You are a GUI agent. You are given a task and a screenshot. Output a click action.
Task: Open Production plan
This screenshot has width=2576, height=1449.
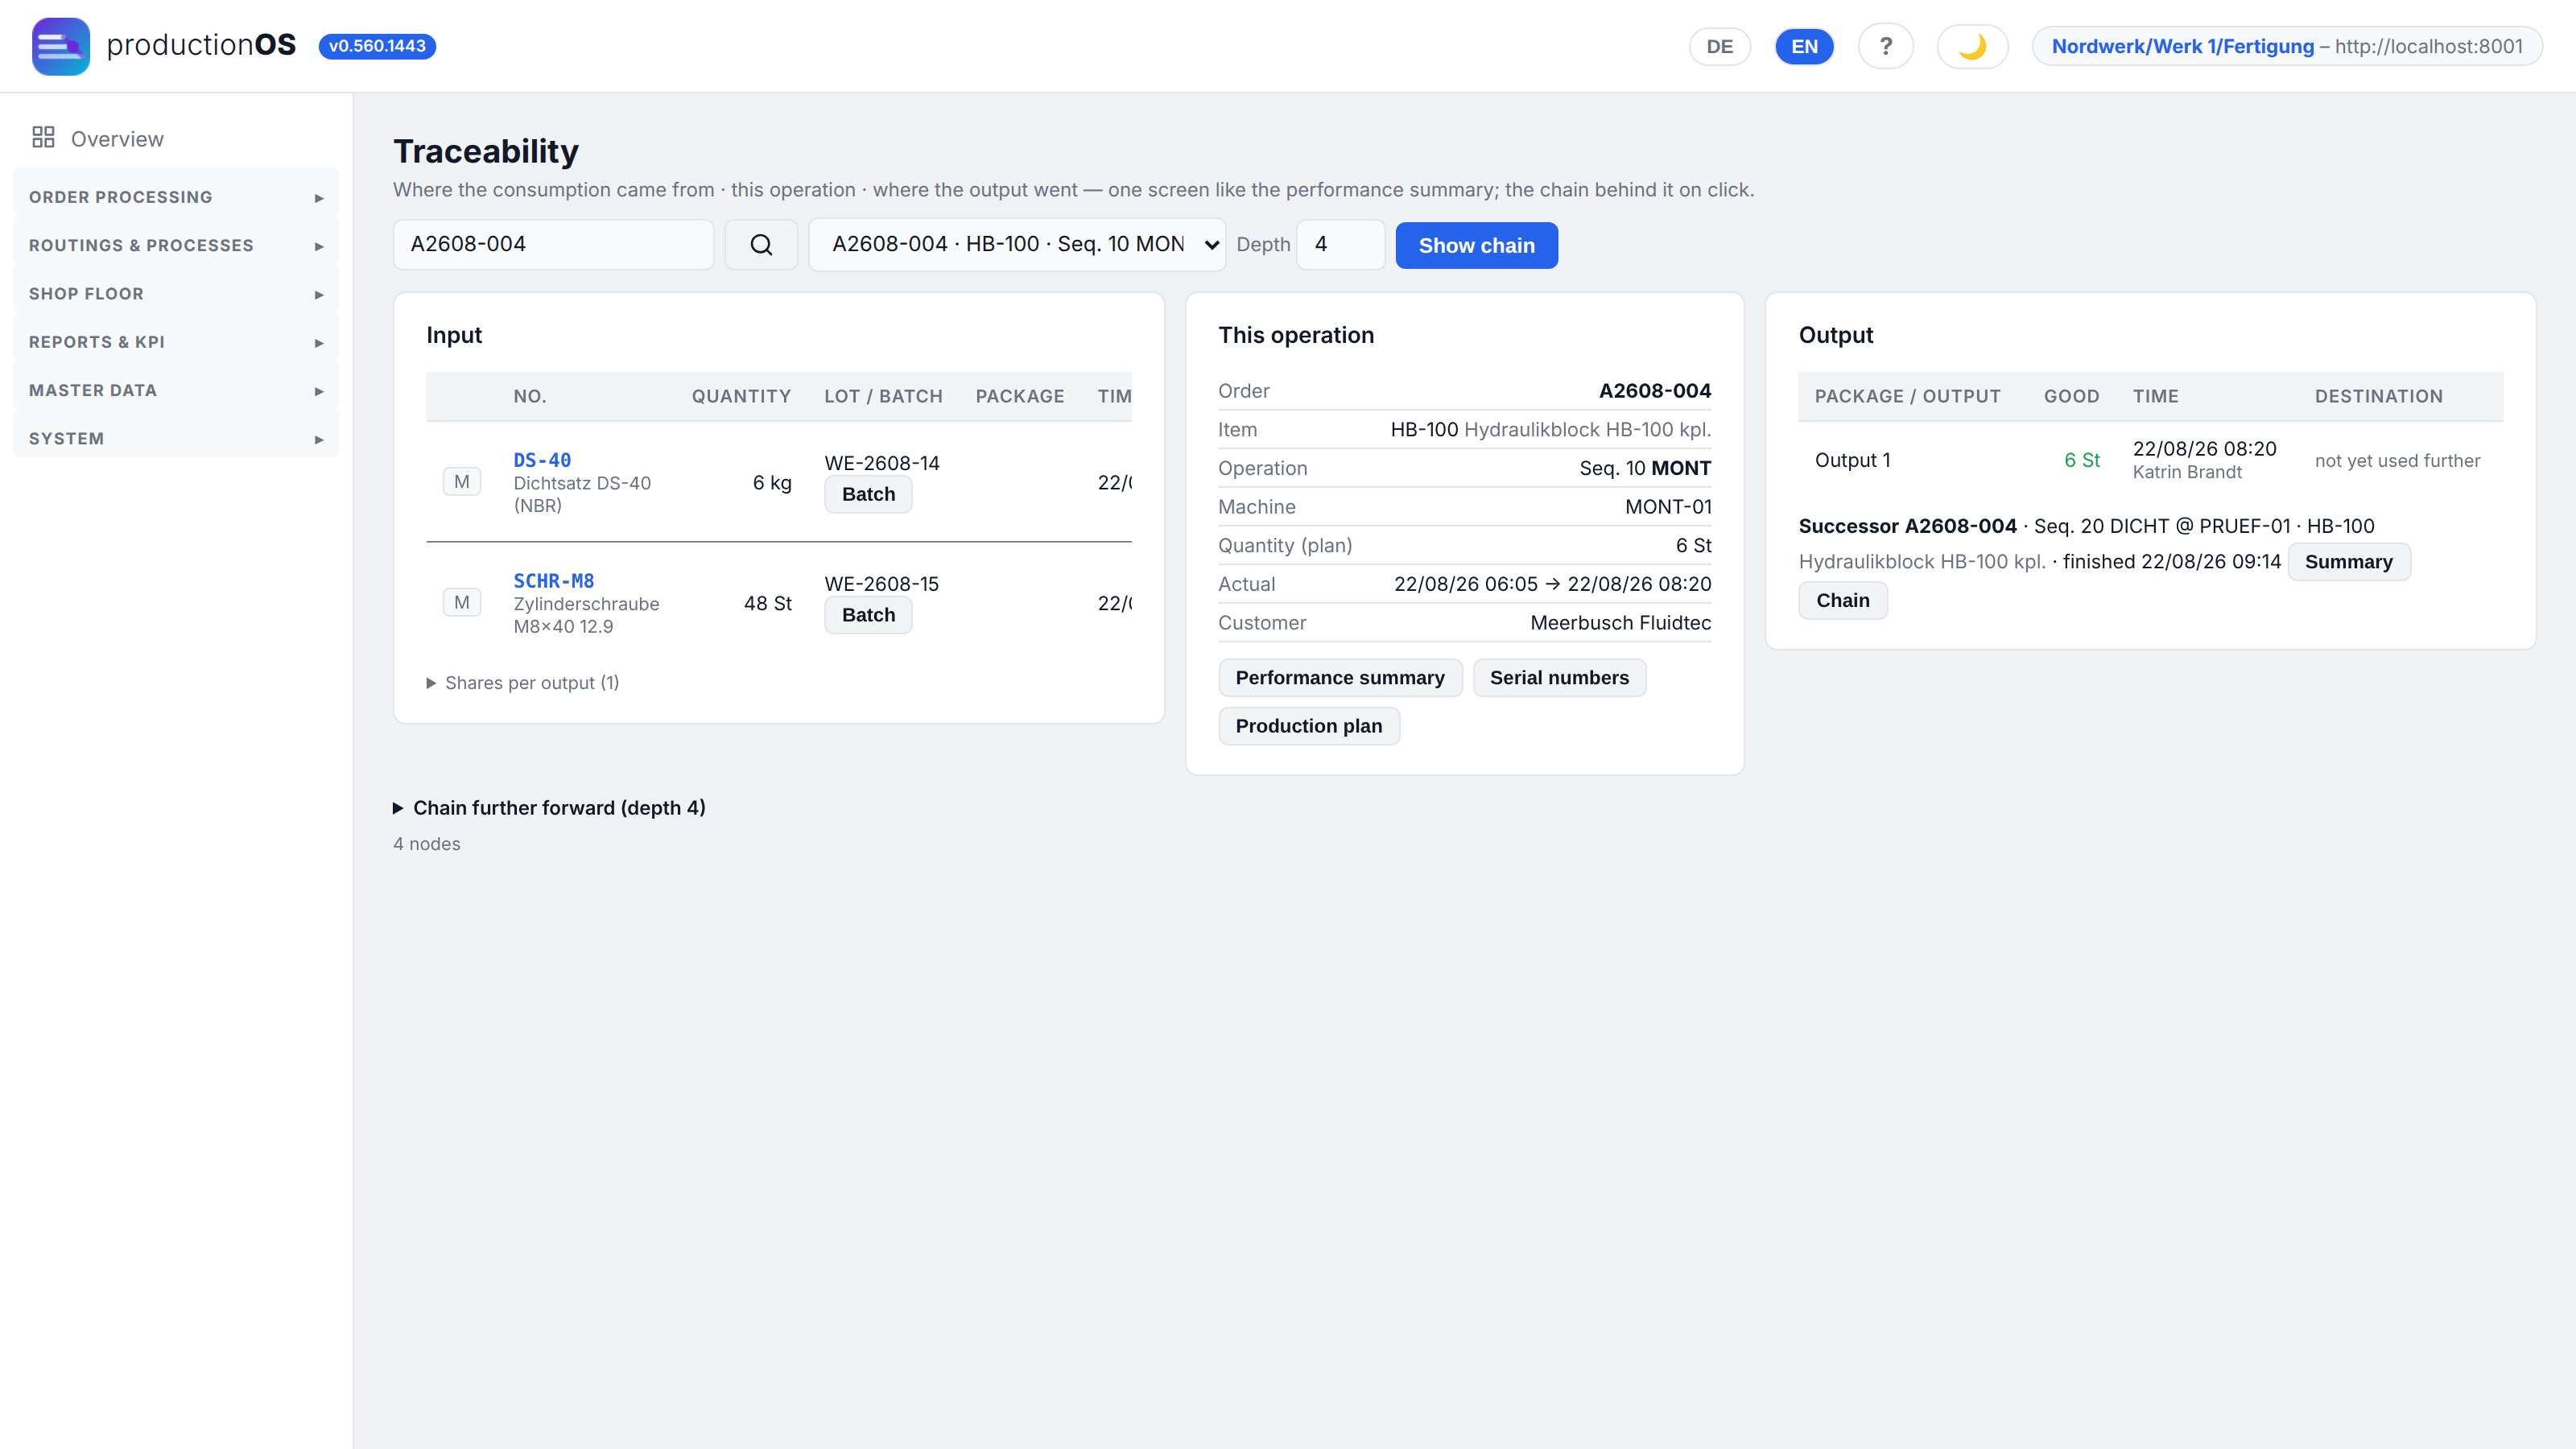[x=1309, y=726]
